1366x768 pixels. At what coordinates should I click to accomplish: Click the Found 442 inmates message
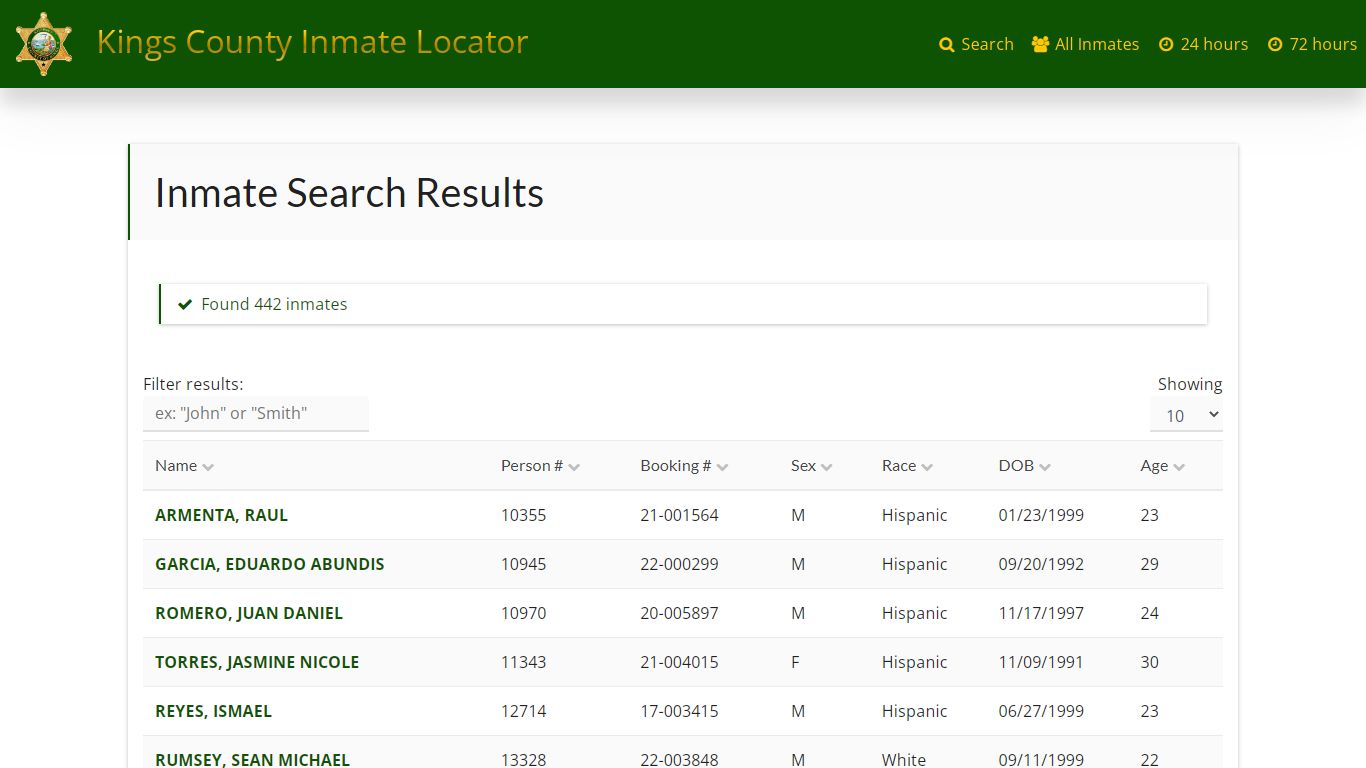pos(274,304)
